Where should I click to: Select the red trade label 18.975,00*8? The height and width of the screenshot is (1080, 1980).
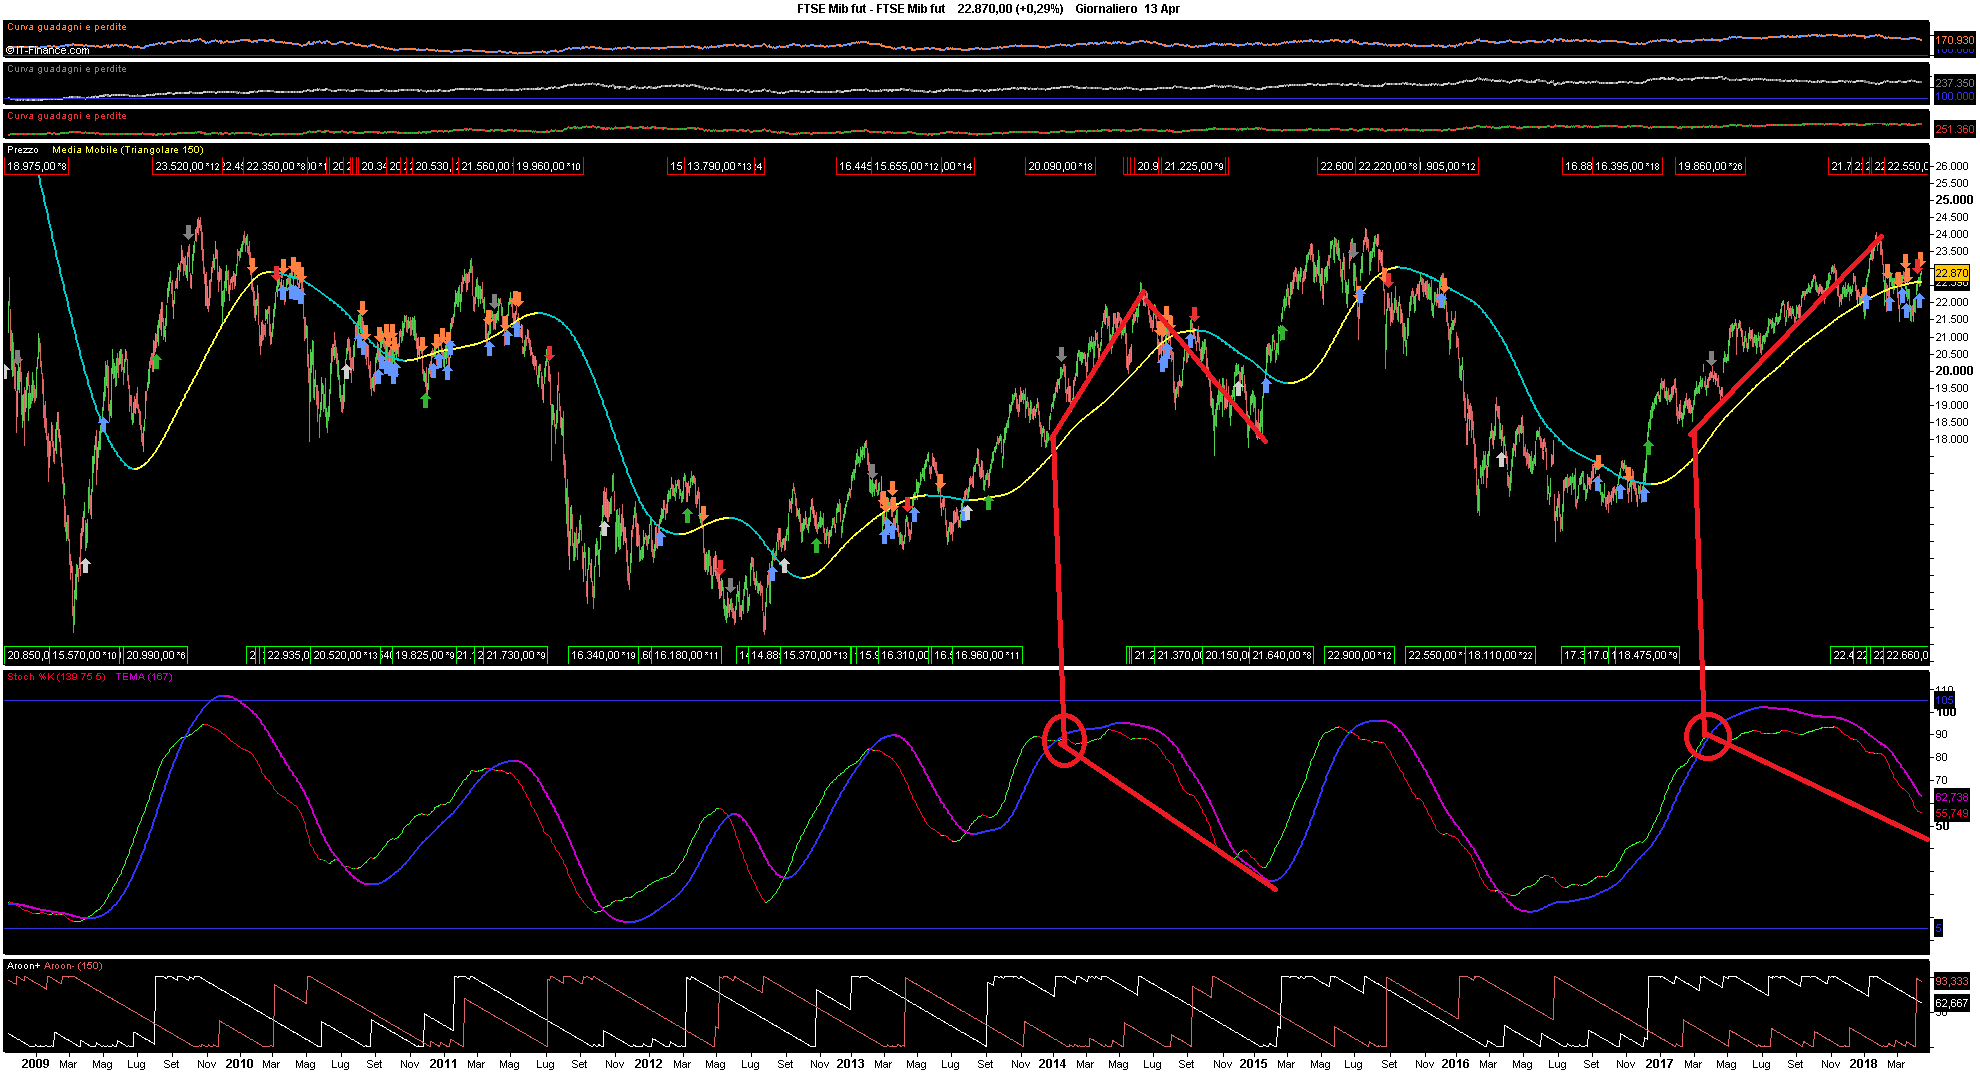click(x=37, y=167)
